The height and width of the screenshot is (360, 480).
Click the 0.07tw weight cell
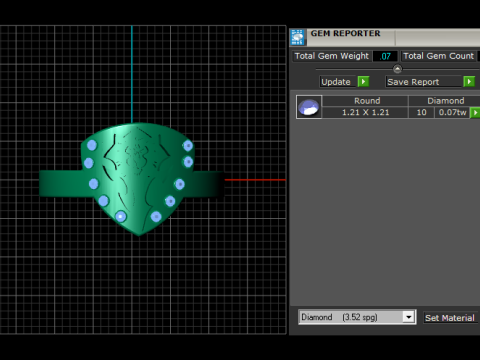point(452,112)
